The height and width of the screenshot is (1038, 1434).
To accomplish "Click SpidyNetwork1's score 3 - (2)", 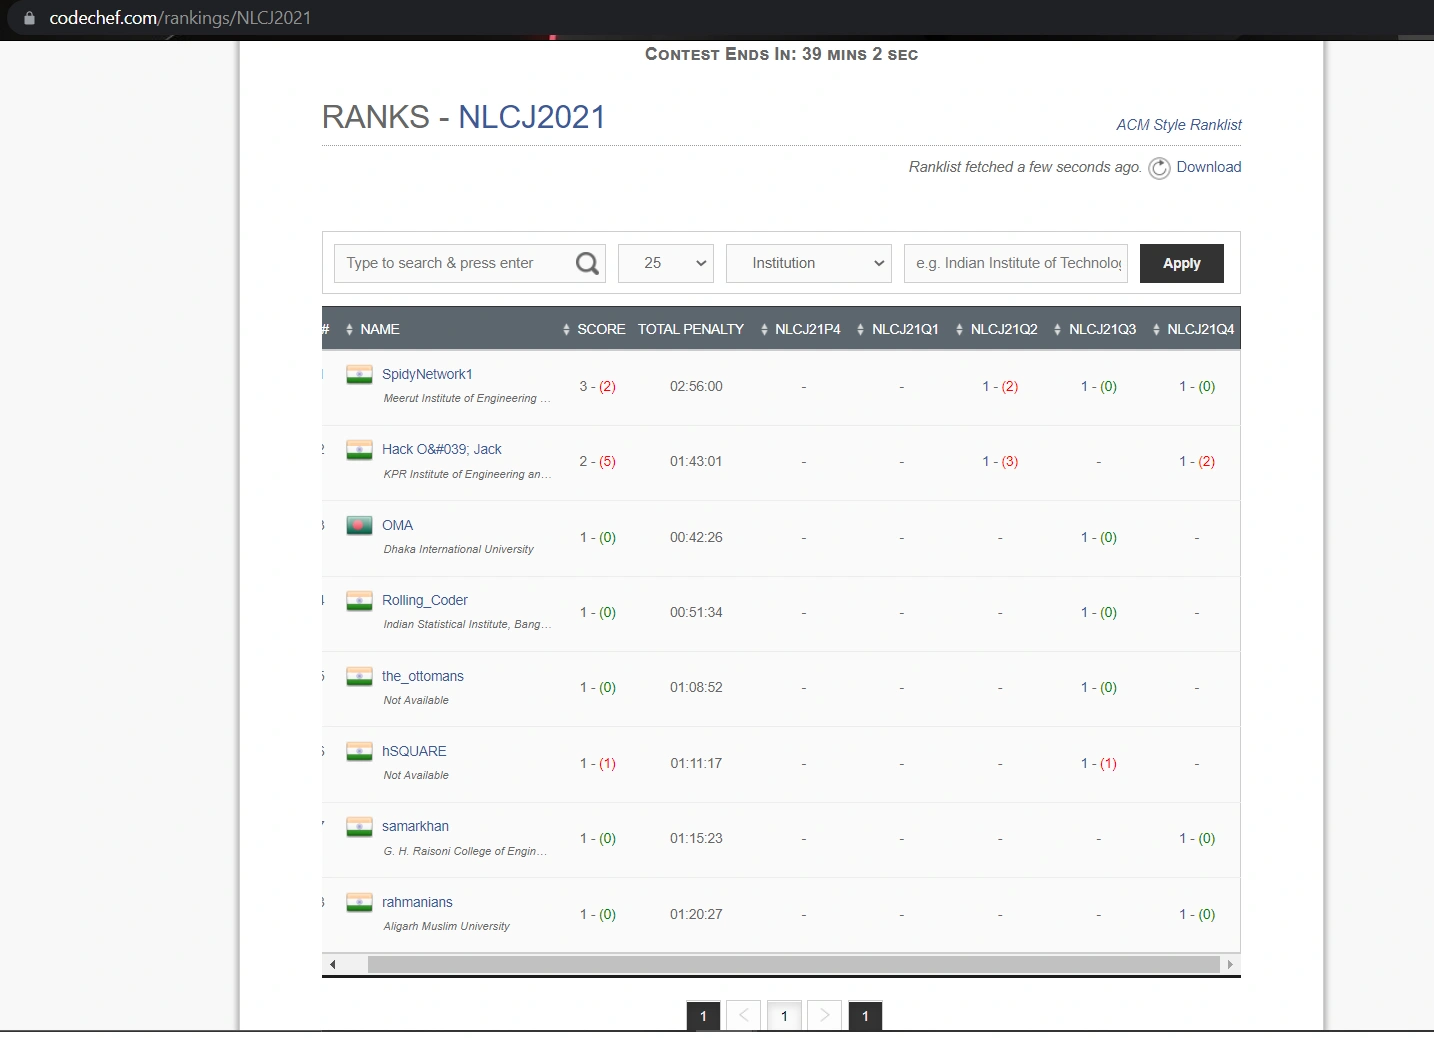I will (x=598, y=386).
